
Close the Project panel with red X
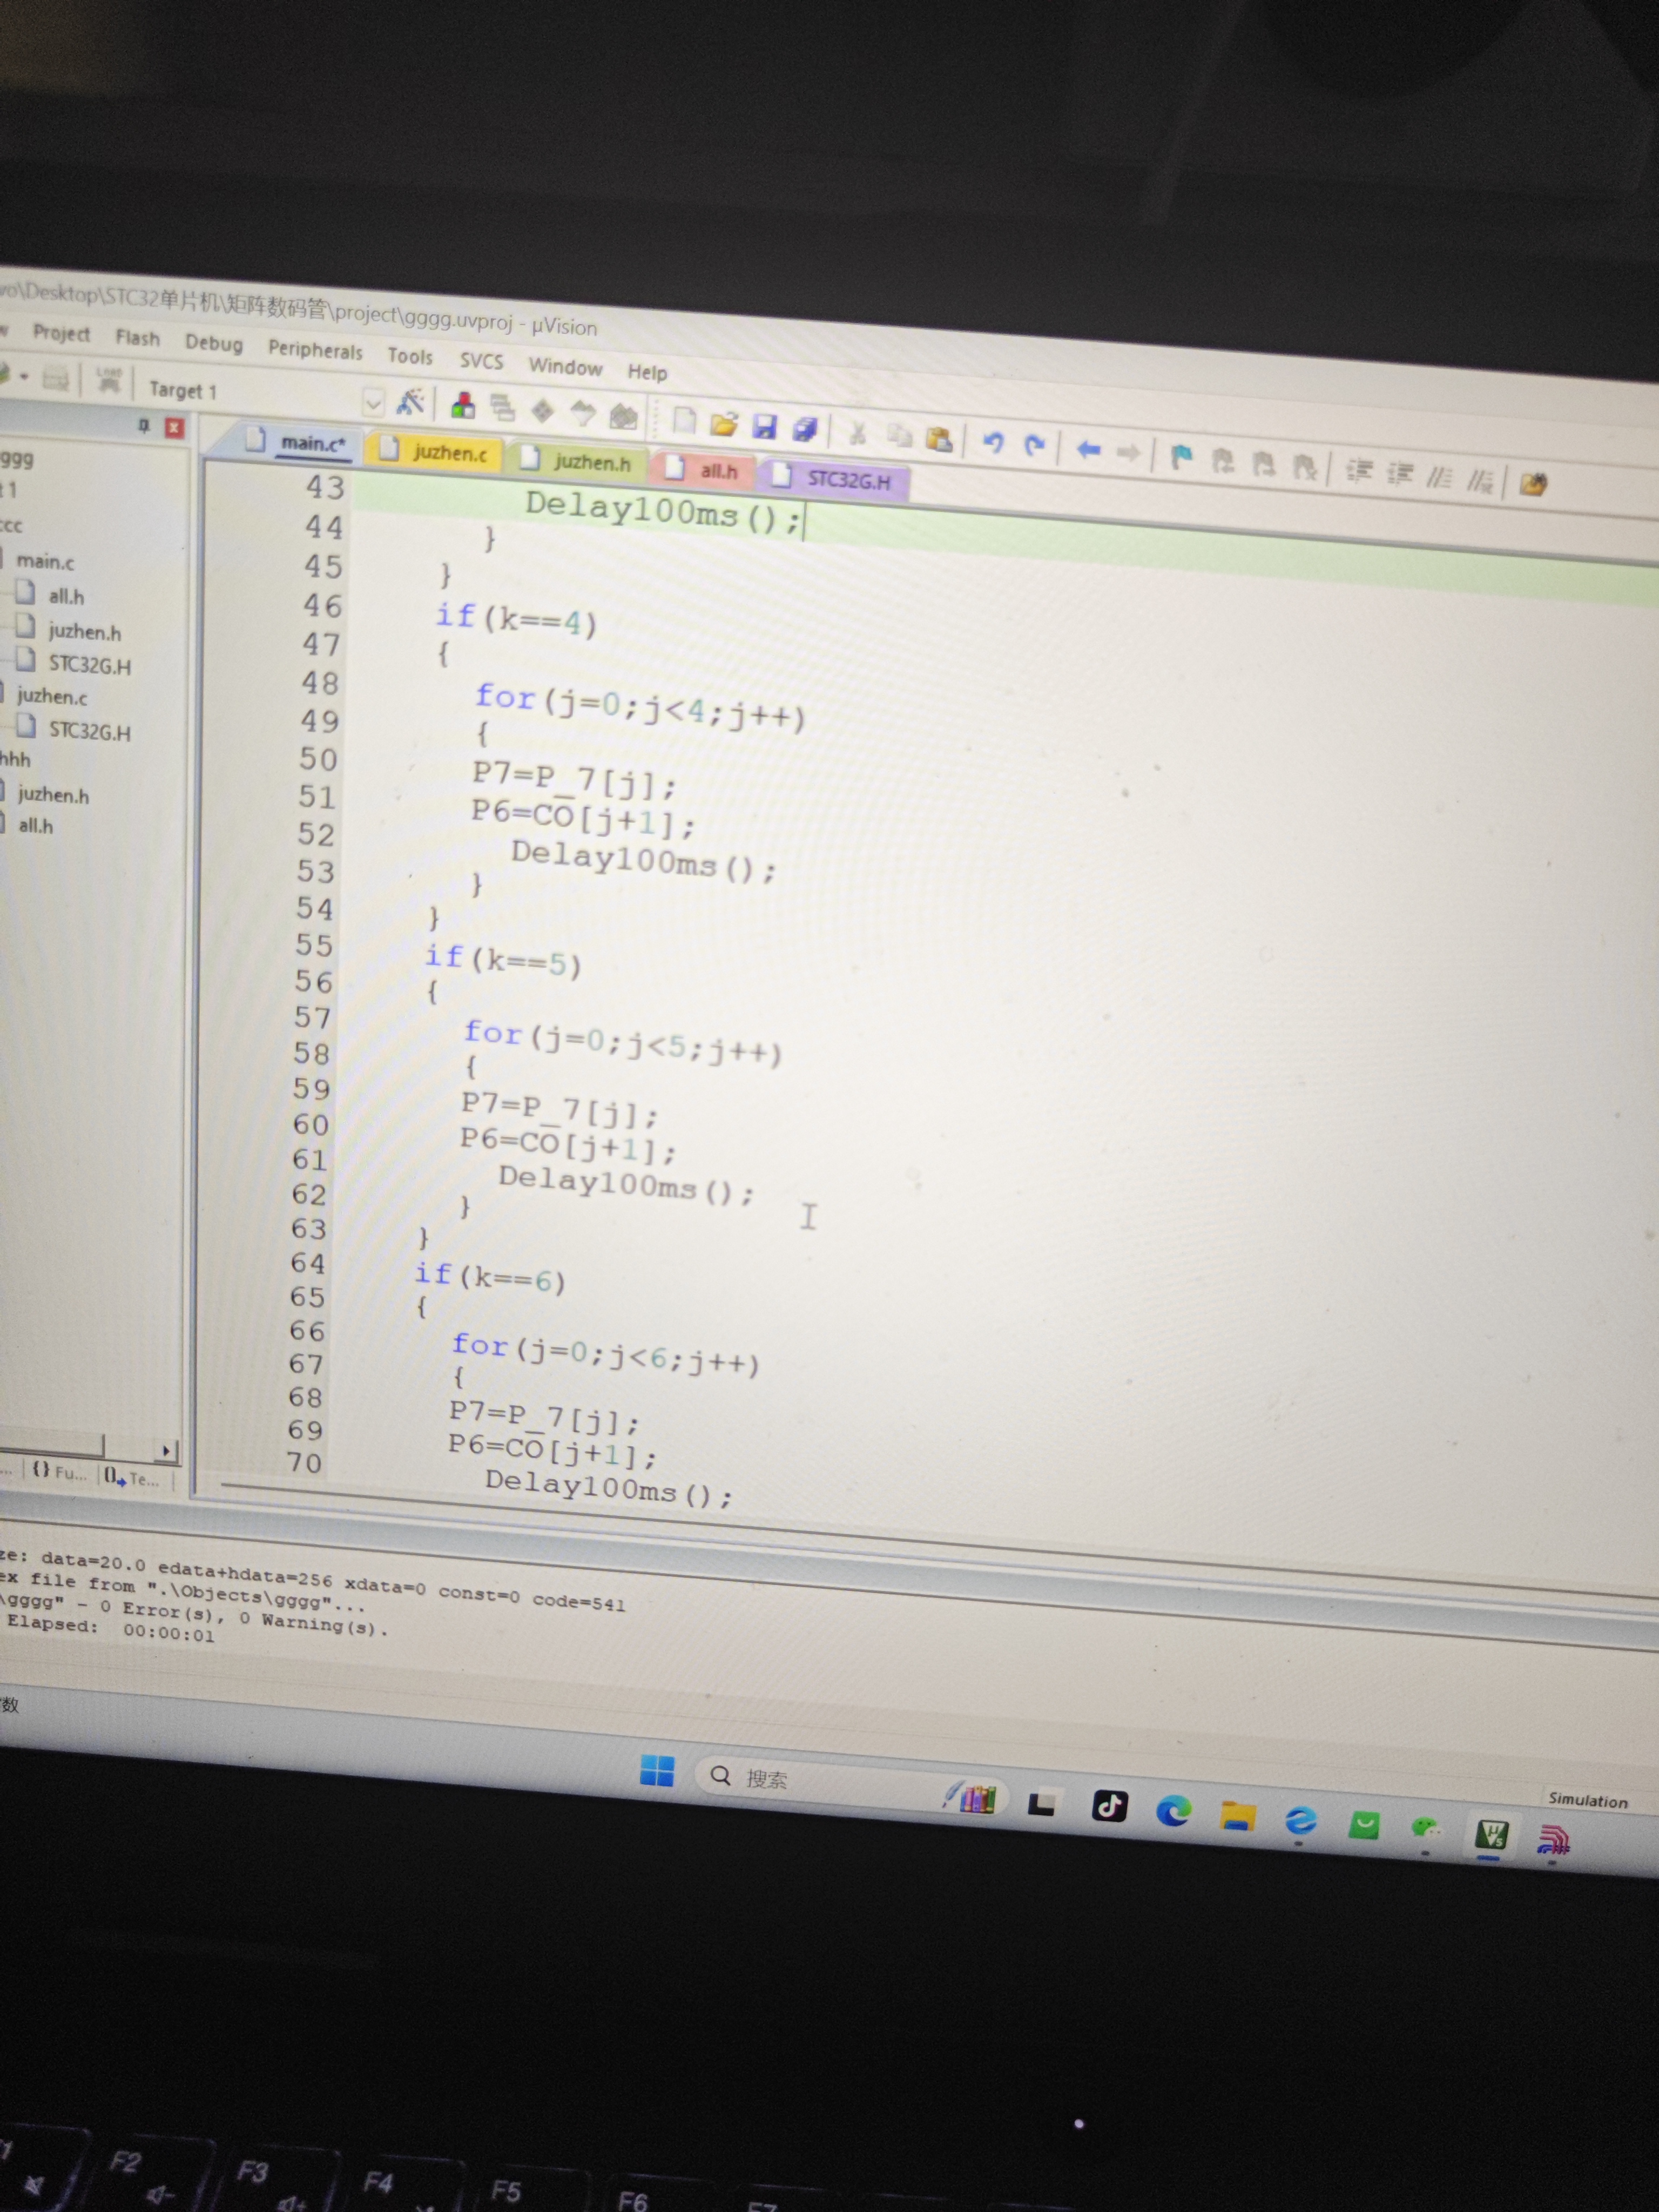click(x=174, y=428)
